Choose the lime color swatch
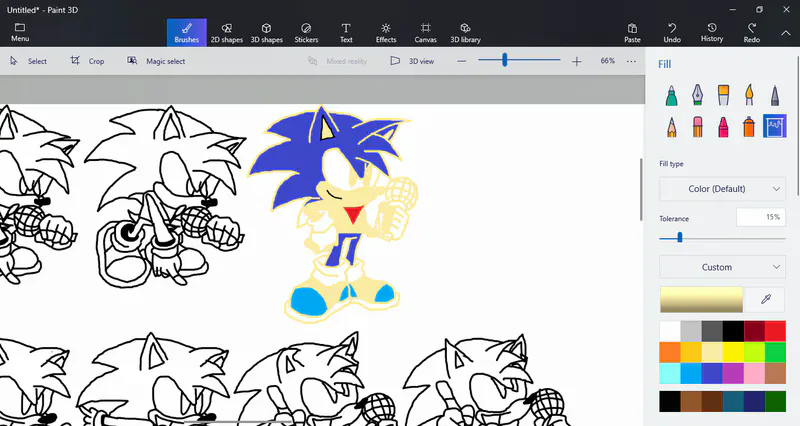 point(754,352)
